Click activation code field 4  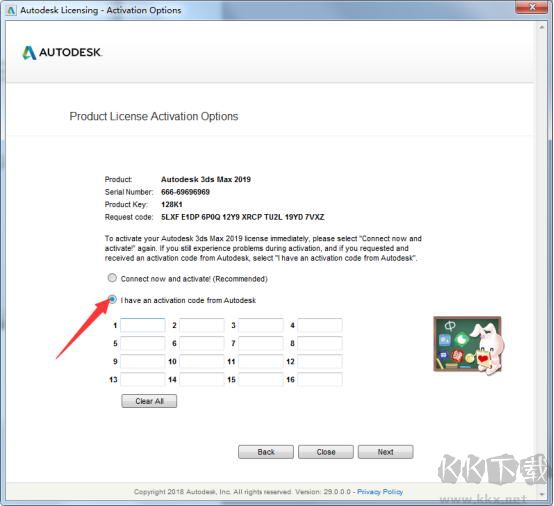click(320, 325)
